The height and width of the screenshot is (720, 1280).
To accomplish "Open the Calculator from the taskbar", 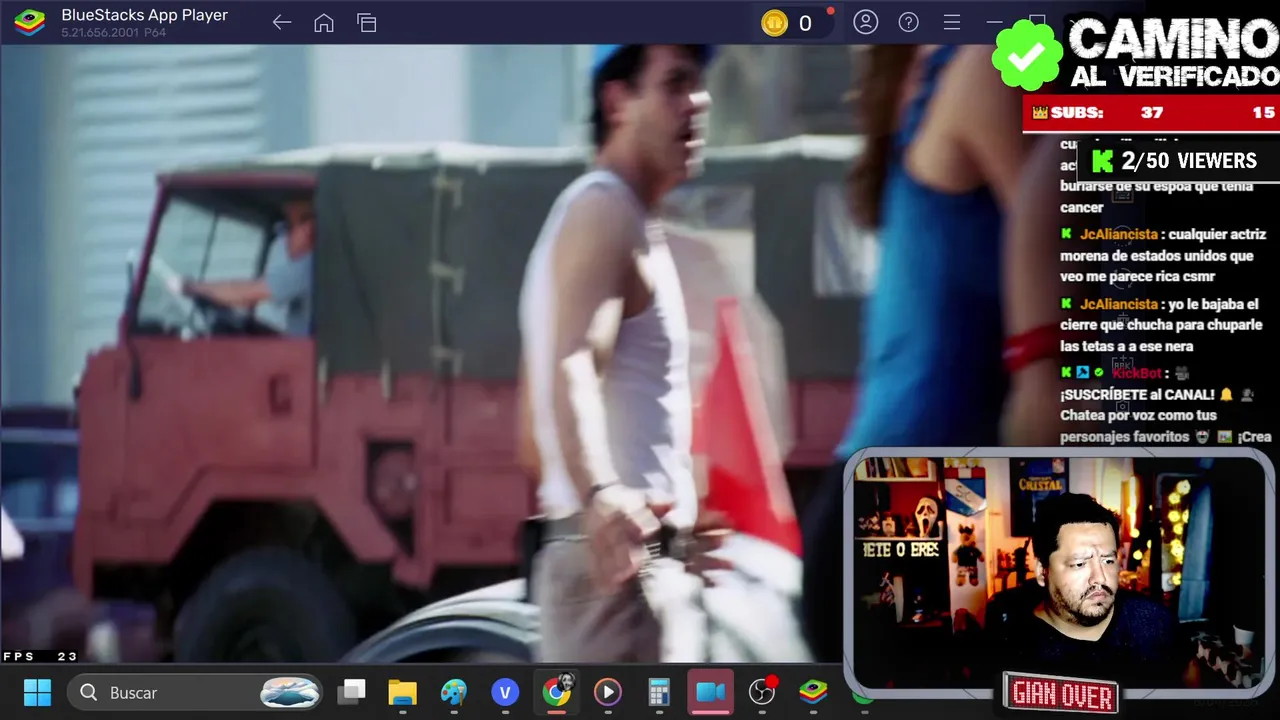I will pyautogui.click(x=659, y=692).
